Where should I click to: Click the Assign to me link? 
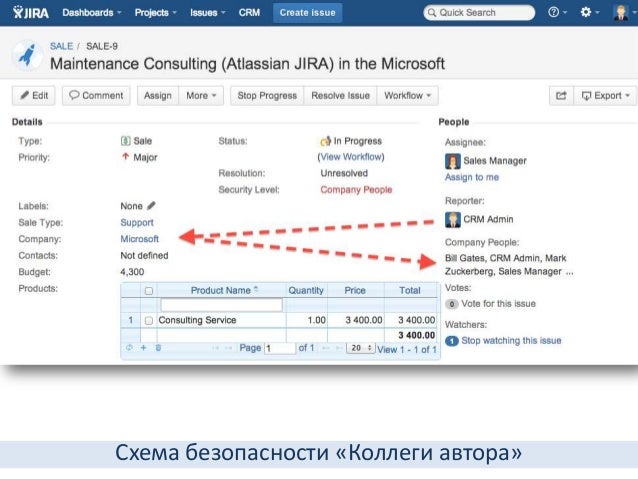(472, 177)
